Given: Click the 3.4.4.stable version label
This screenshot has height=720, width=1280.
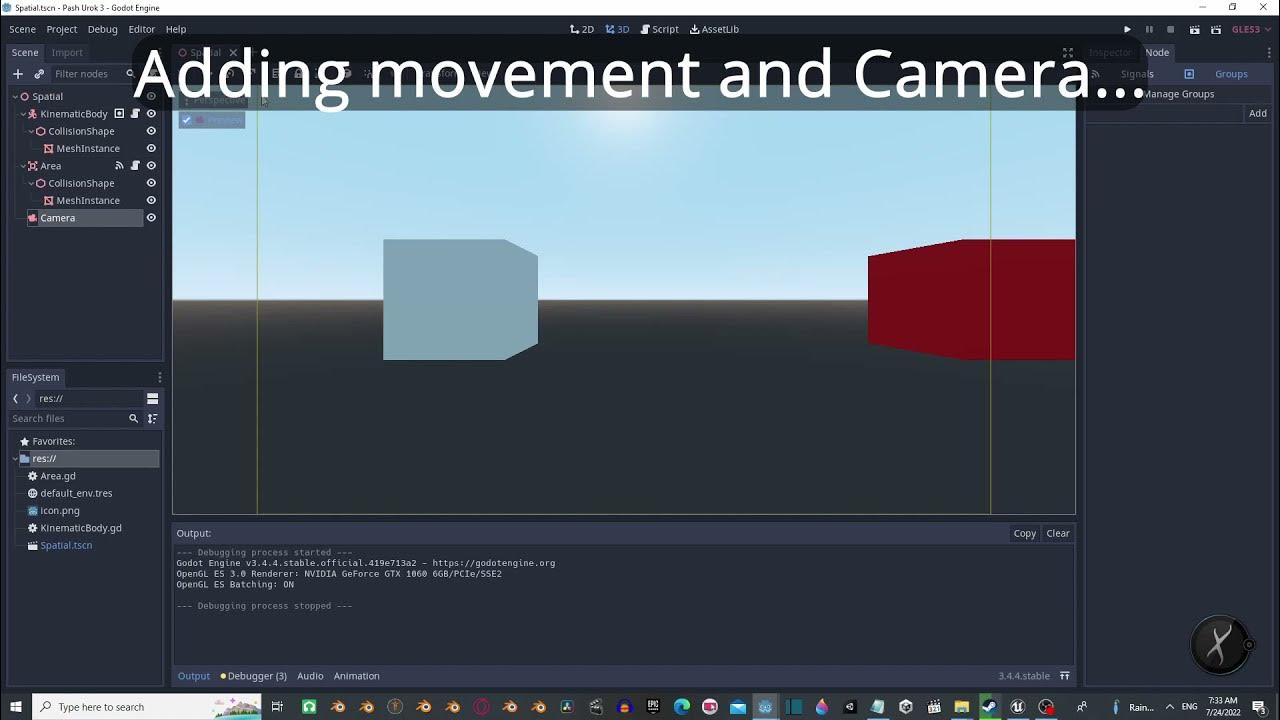Looking at the screenshot, I should [1024, 676].
